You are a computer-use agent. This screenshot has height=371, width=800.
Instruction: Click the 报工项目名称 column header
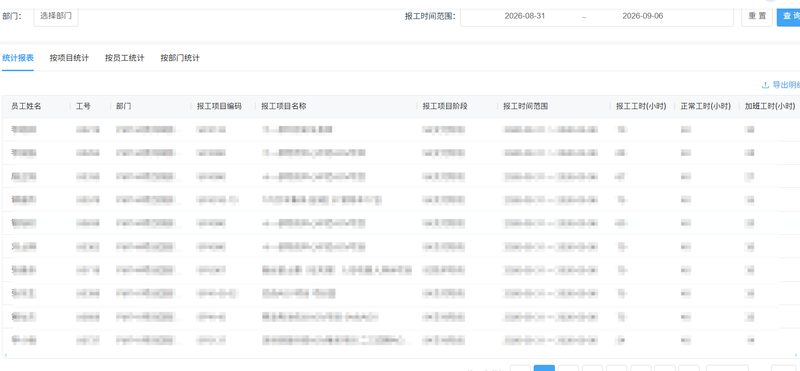click(x=283, y=106)
